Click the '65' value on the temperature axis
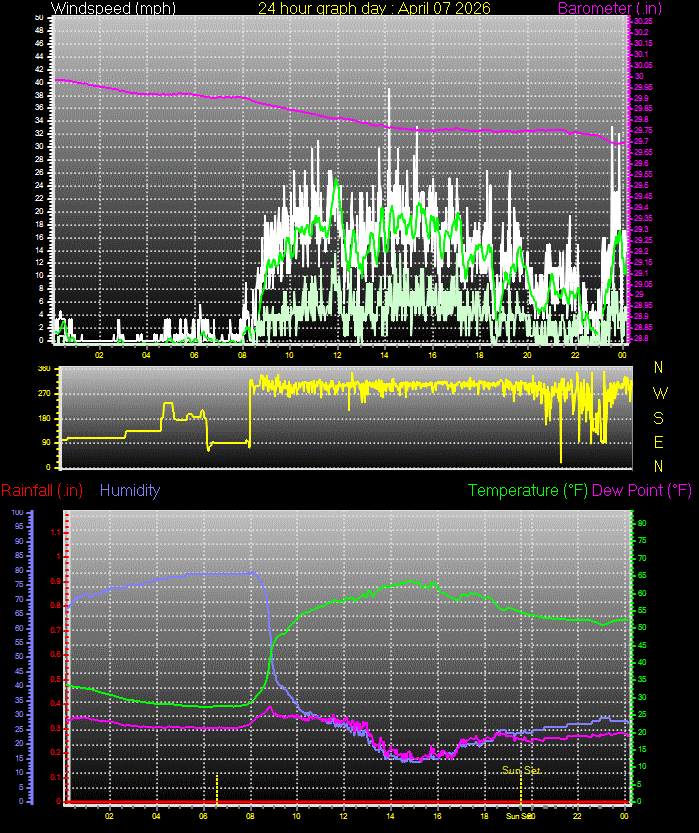This screenshot has width=699, height=833. pos(642,575)
